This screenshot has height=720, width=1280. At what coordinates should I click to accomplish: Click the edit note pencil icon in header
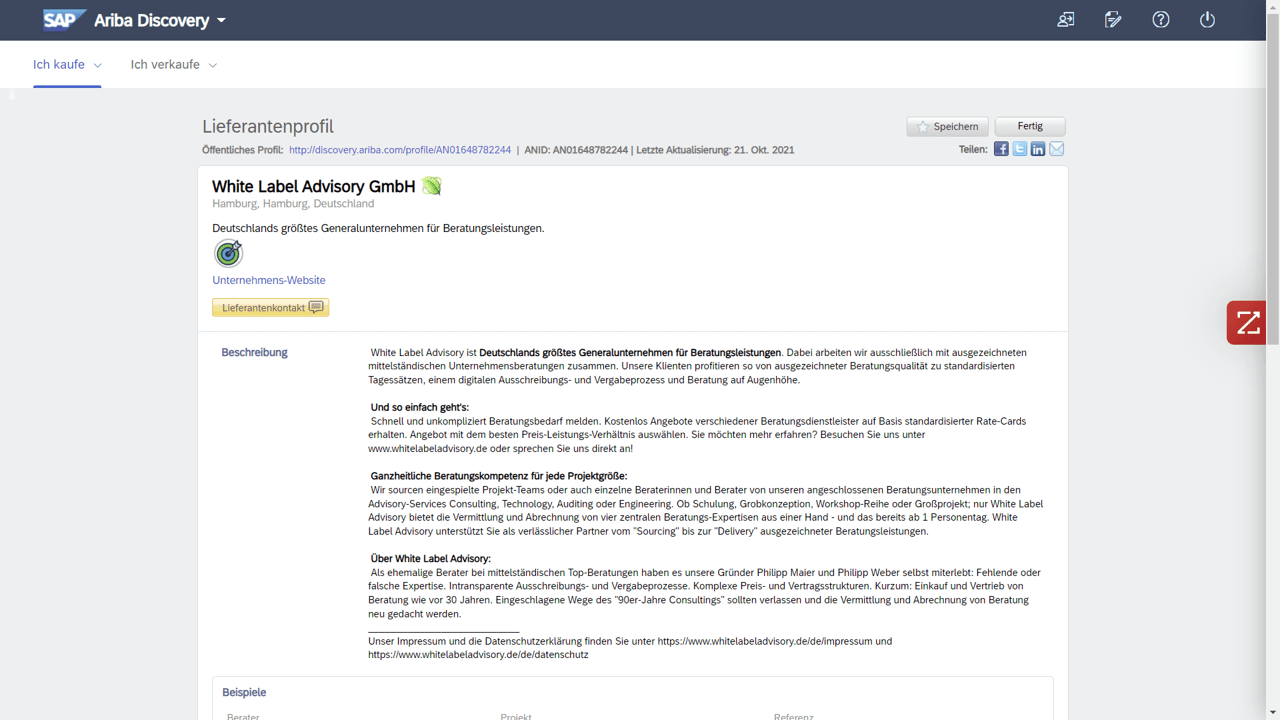click(1113, 20)
